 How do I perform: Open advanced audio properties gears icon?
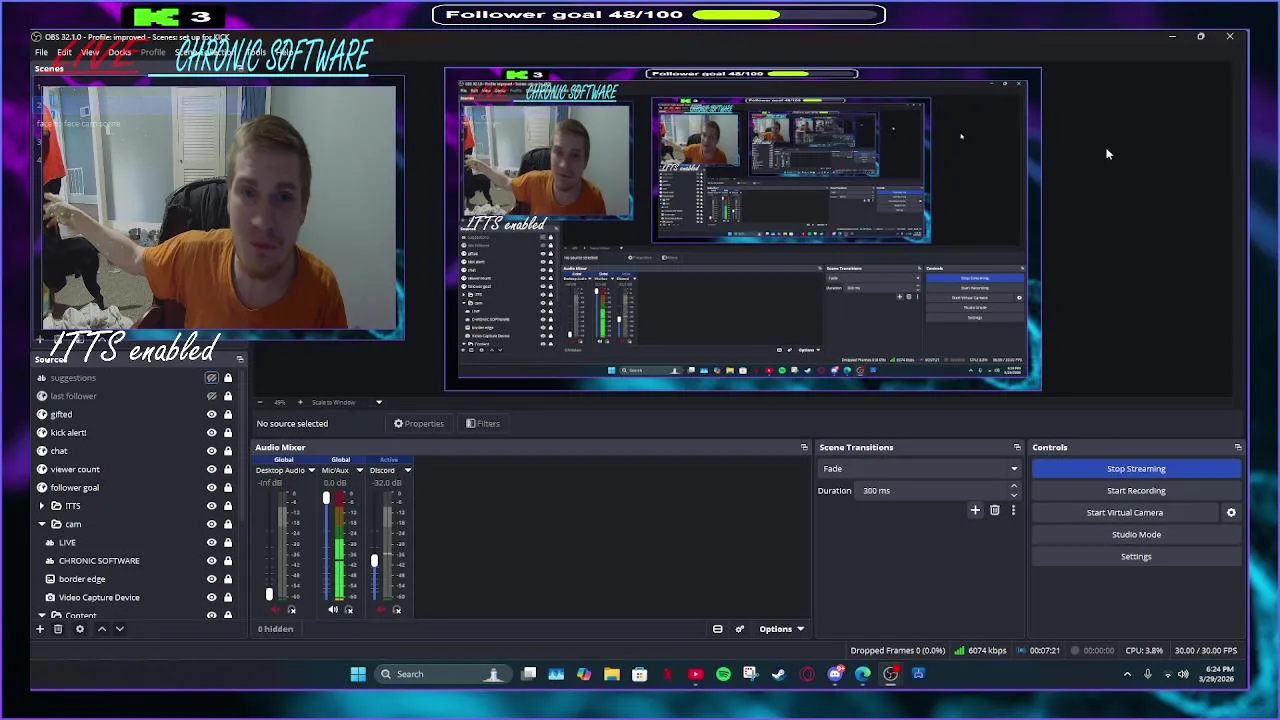[740, 629]
